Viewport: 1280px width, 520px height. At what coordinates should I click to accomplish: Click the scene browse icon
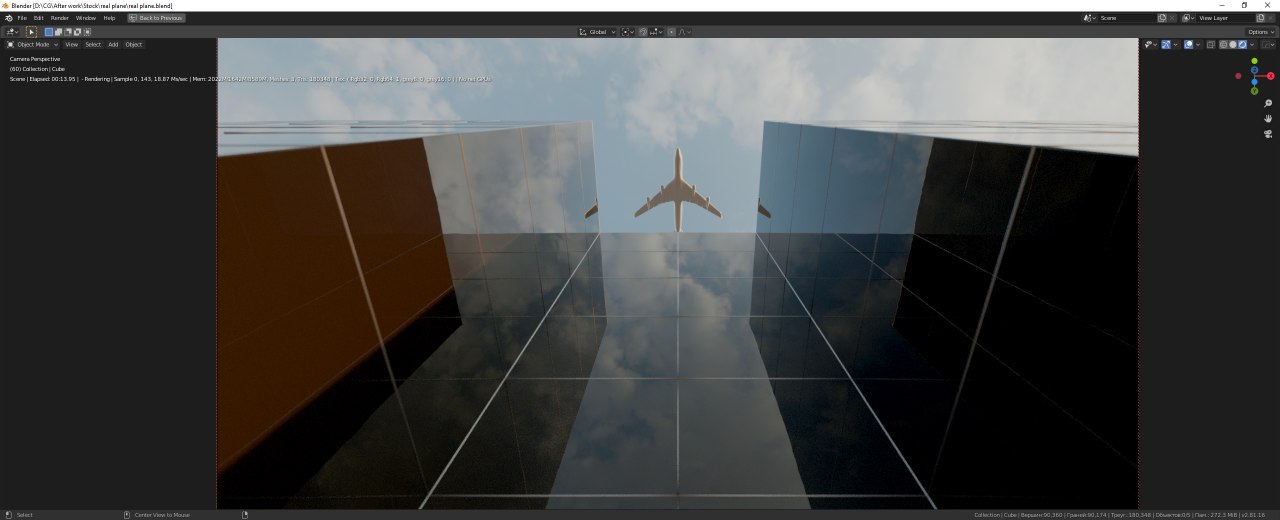[x=1090, y=18]
